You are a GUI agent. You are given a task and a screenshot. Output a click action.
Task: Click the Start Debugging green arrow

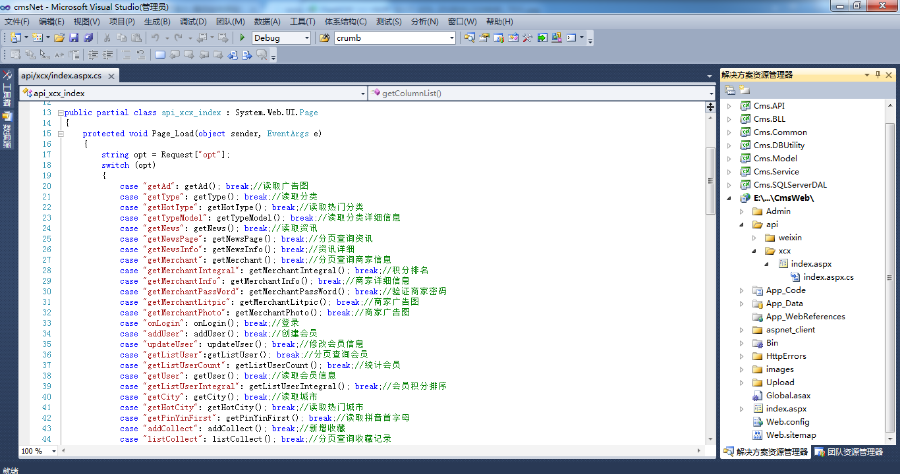[x=243, y=38]
